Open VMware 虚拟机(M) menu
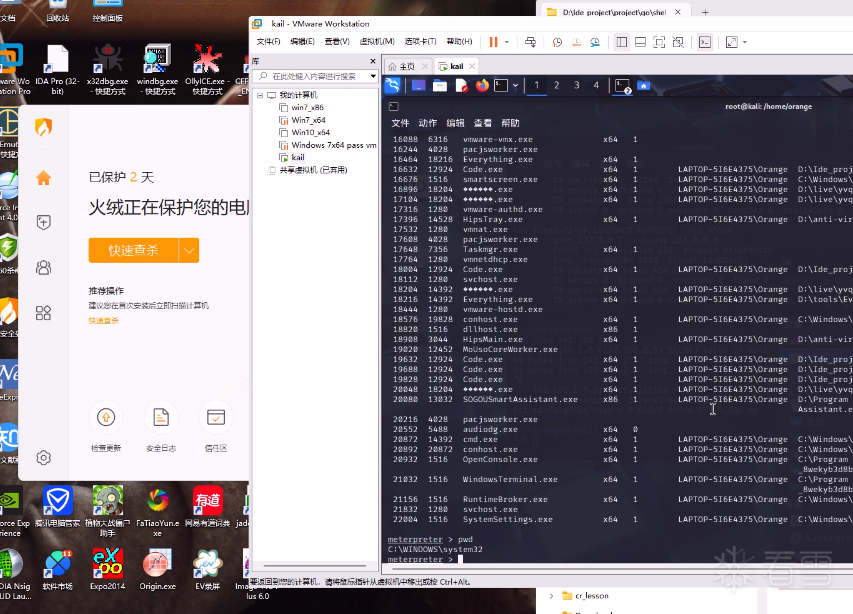Viewport: 853px width, 614px height. [x=377, y=42]
